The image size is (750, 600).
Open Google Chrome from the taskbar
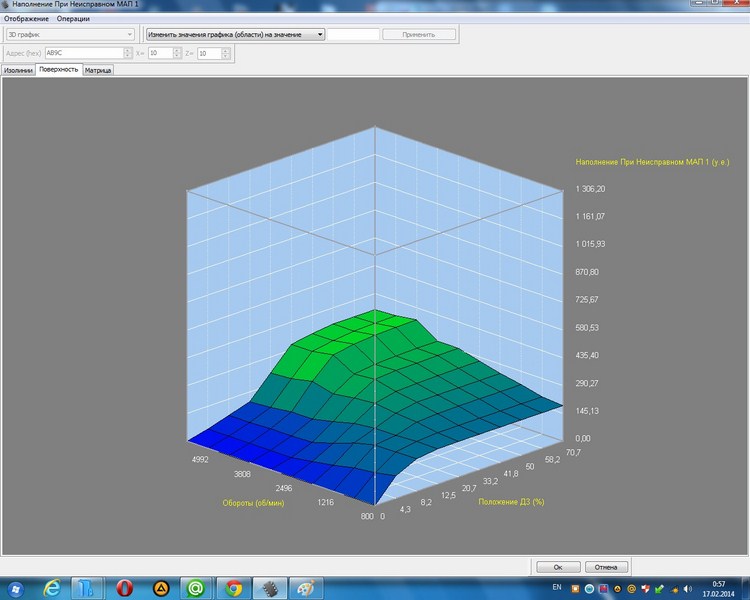click(233, 587)
